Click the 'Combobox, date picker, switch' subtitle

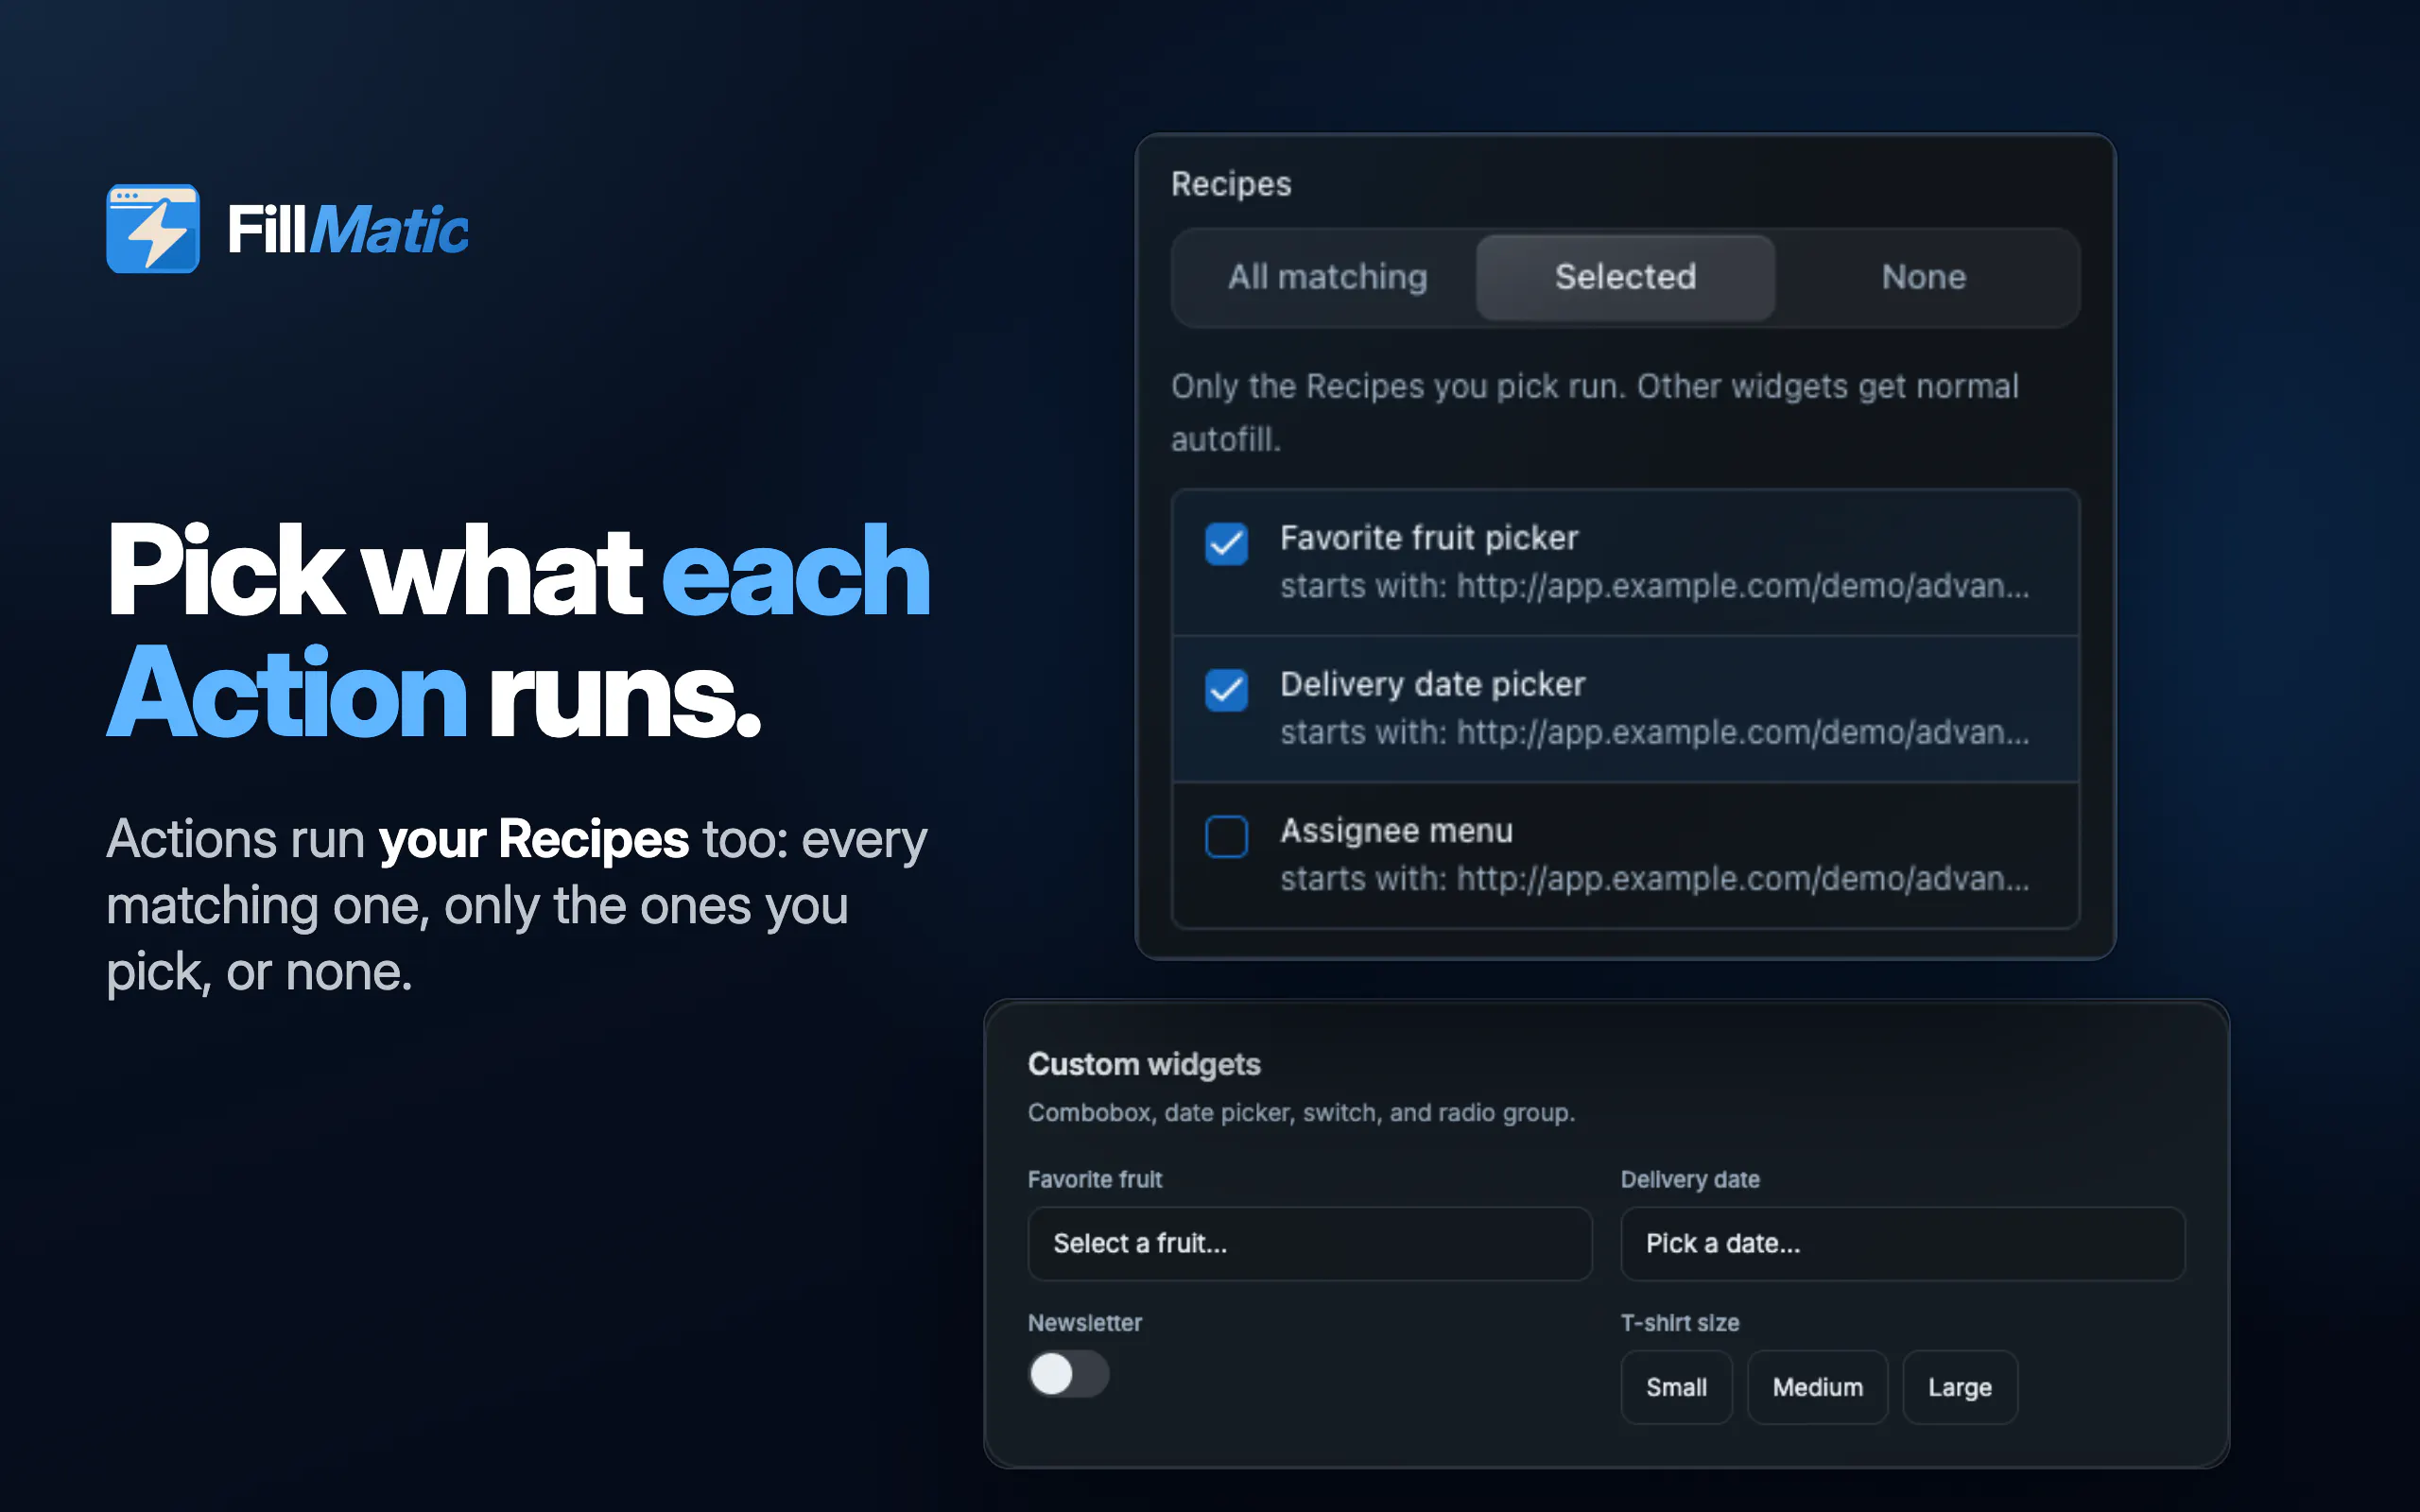pos(1301,1113)
